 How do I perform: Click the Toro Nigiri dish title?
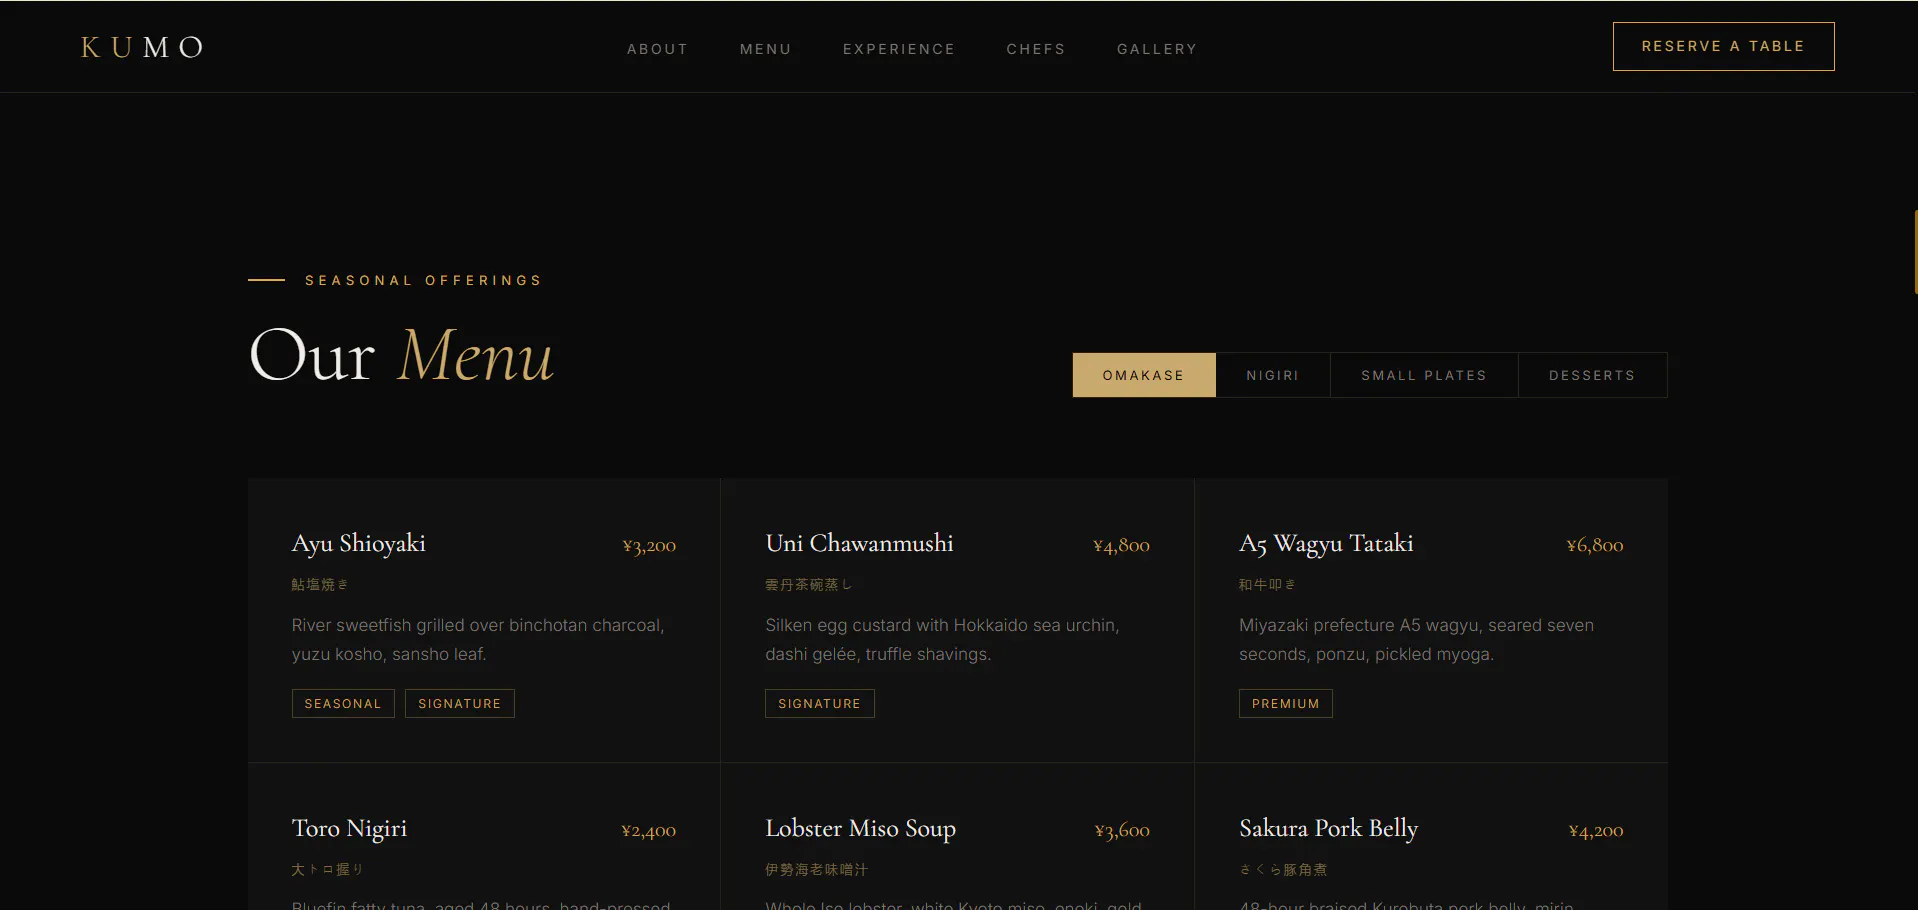tap(349, 828)
